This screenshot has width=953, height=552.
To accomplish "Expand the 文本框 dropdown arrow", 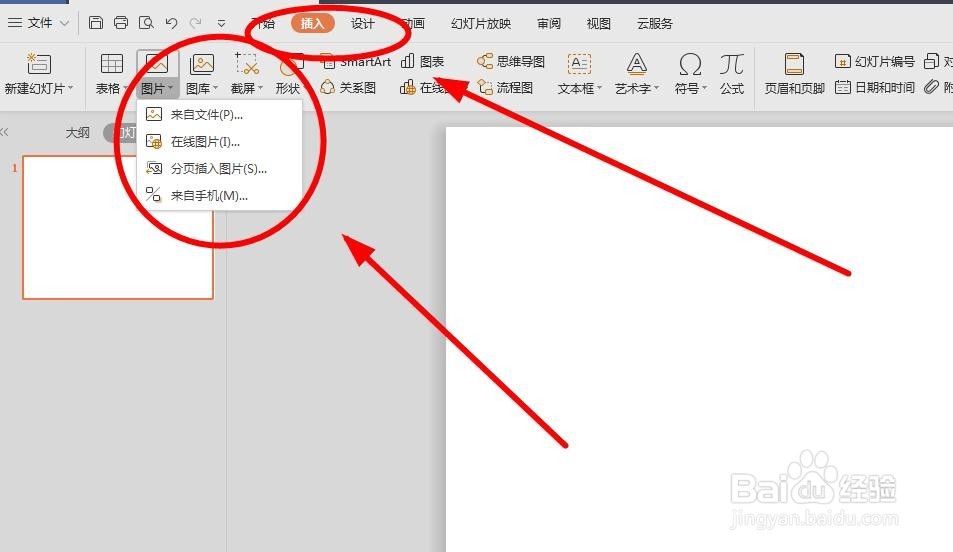I will 599,88.
